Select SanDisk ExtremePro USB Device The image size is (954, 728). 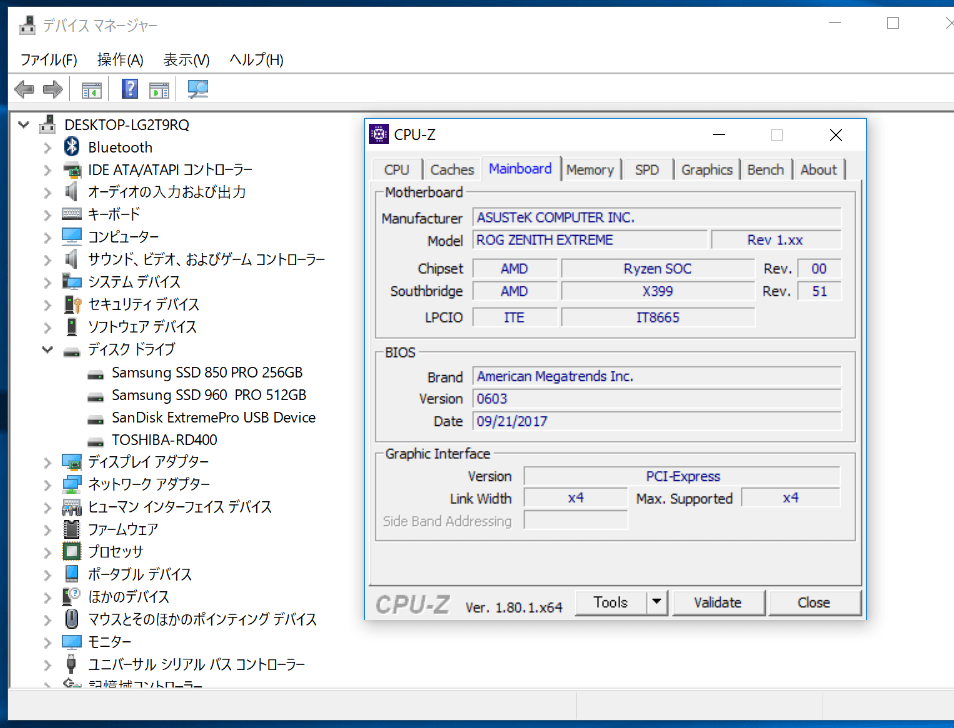click(214, 417)
